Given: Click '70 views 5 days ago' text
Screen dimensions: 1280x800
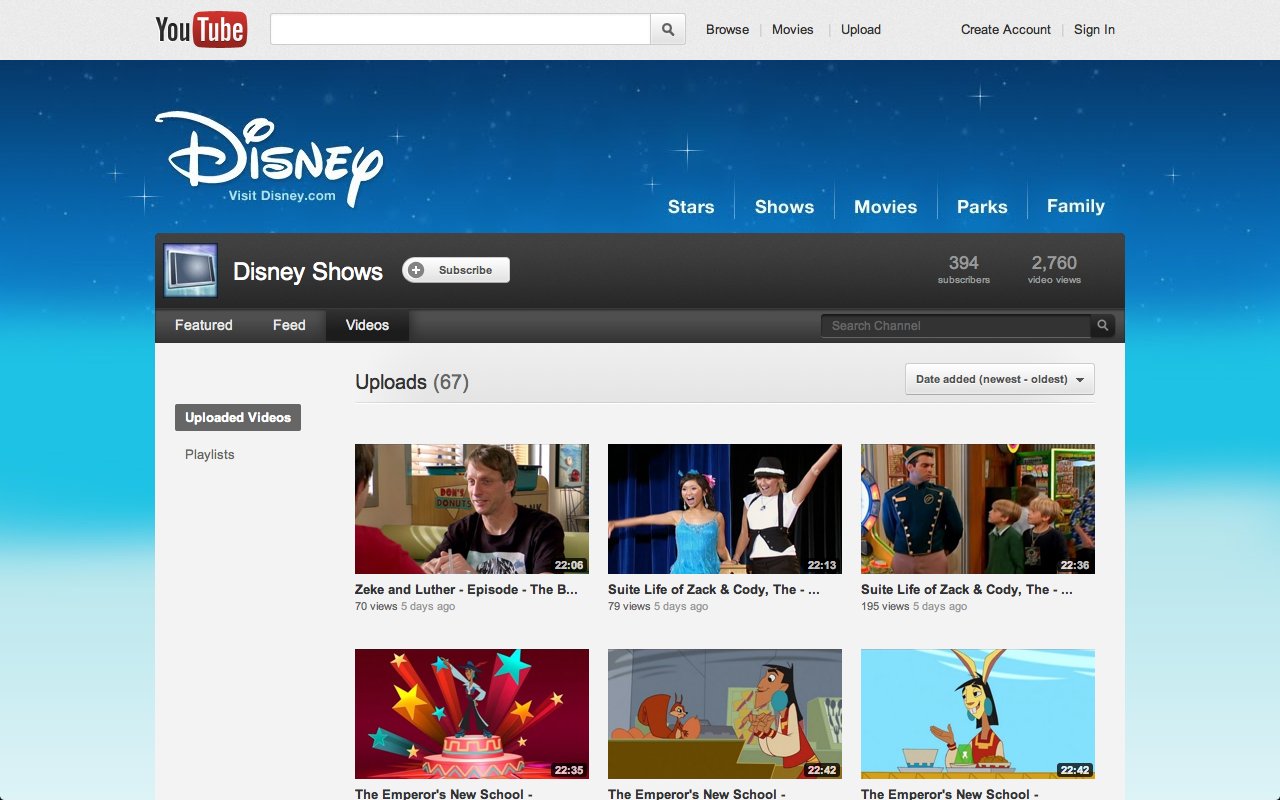Looking at the screenshot, I should coord(405,607).
